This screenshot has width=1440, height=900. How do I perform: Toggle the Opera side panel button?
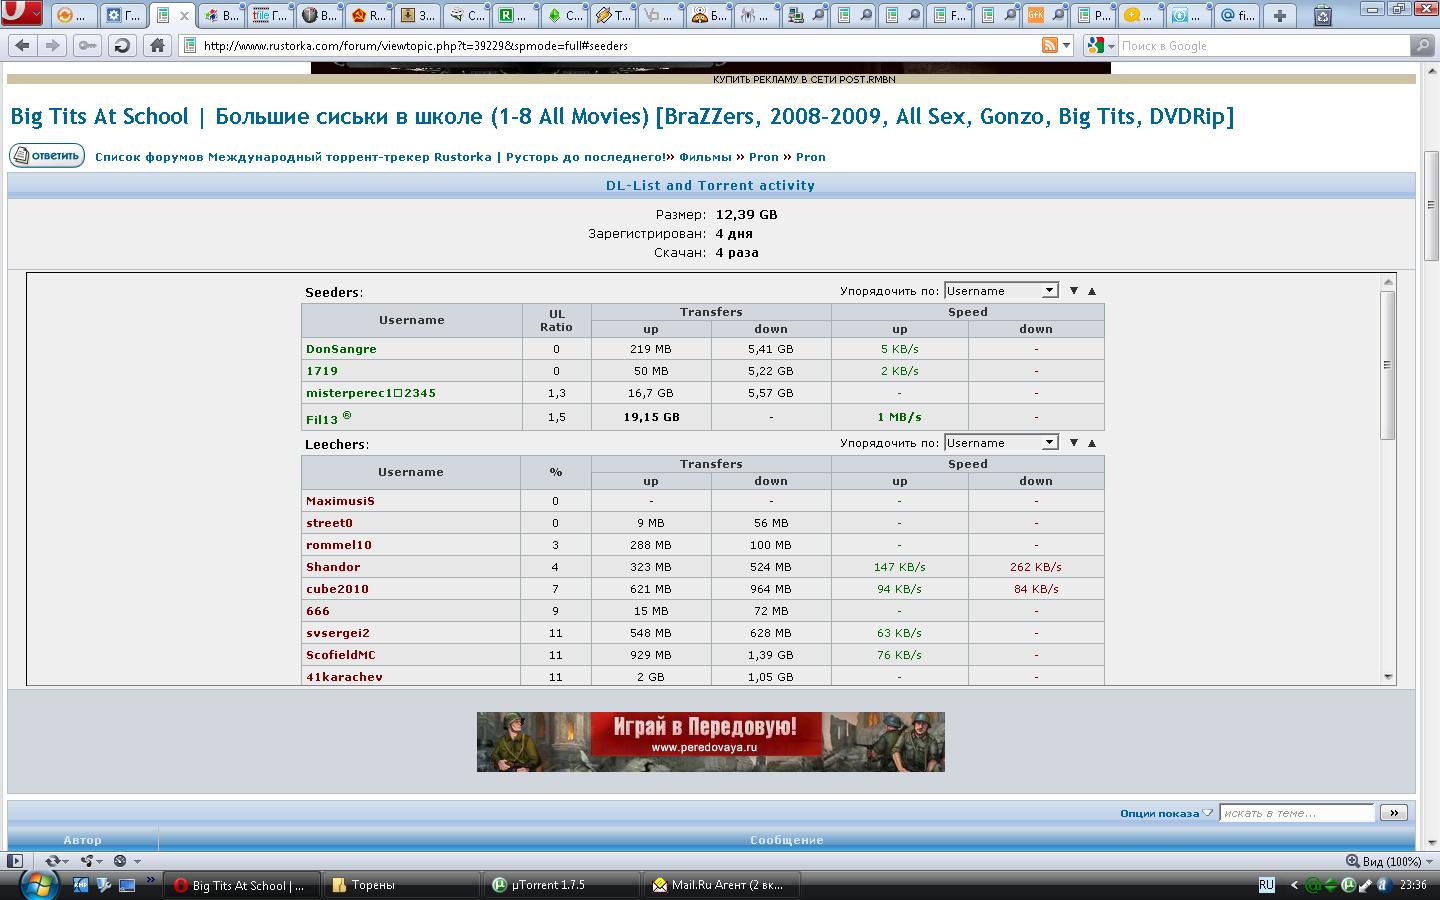(x=14, y=861)
